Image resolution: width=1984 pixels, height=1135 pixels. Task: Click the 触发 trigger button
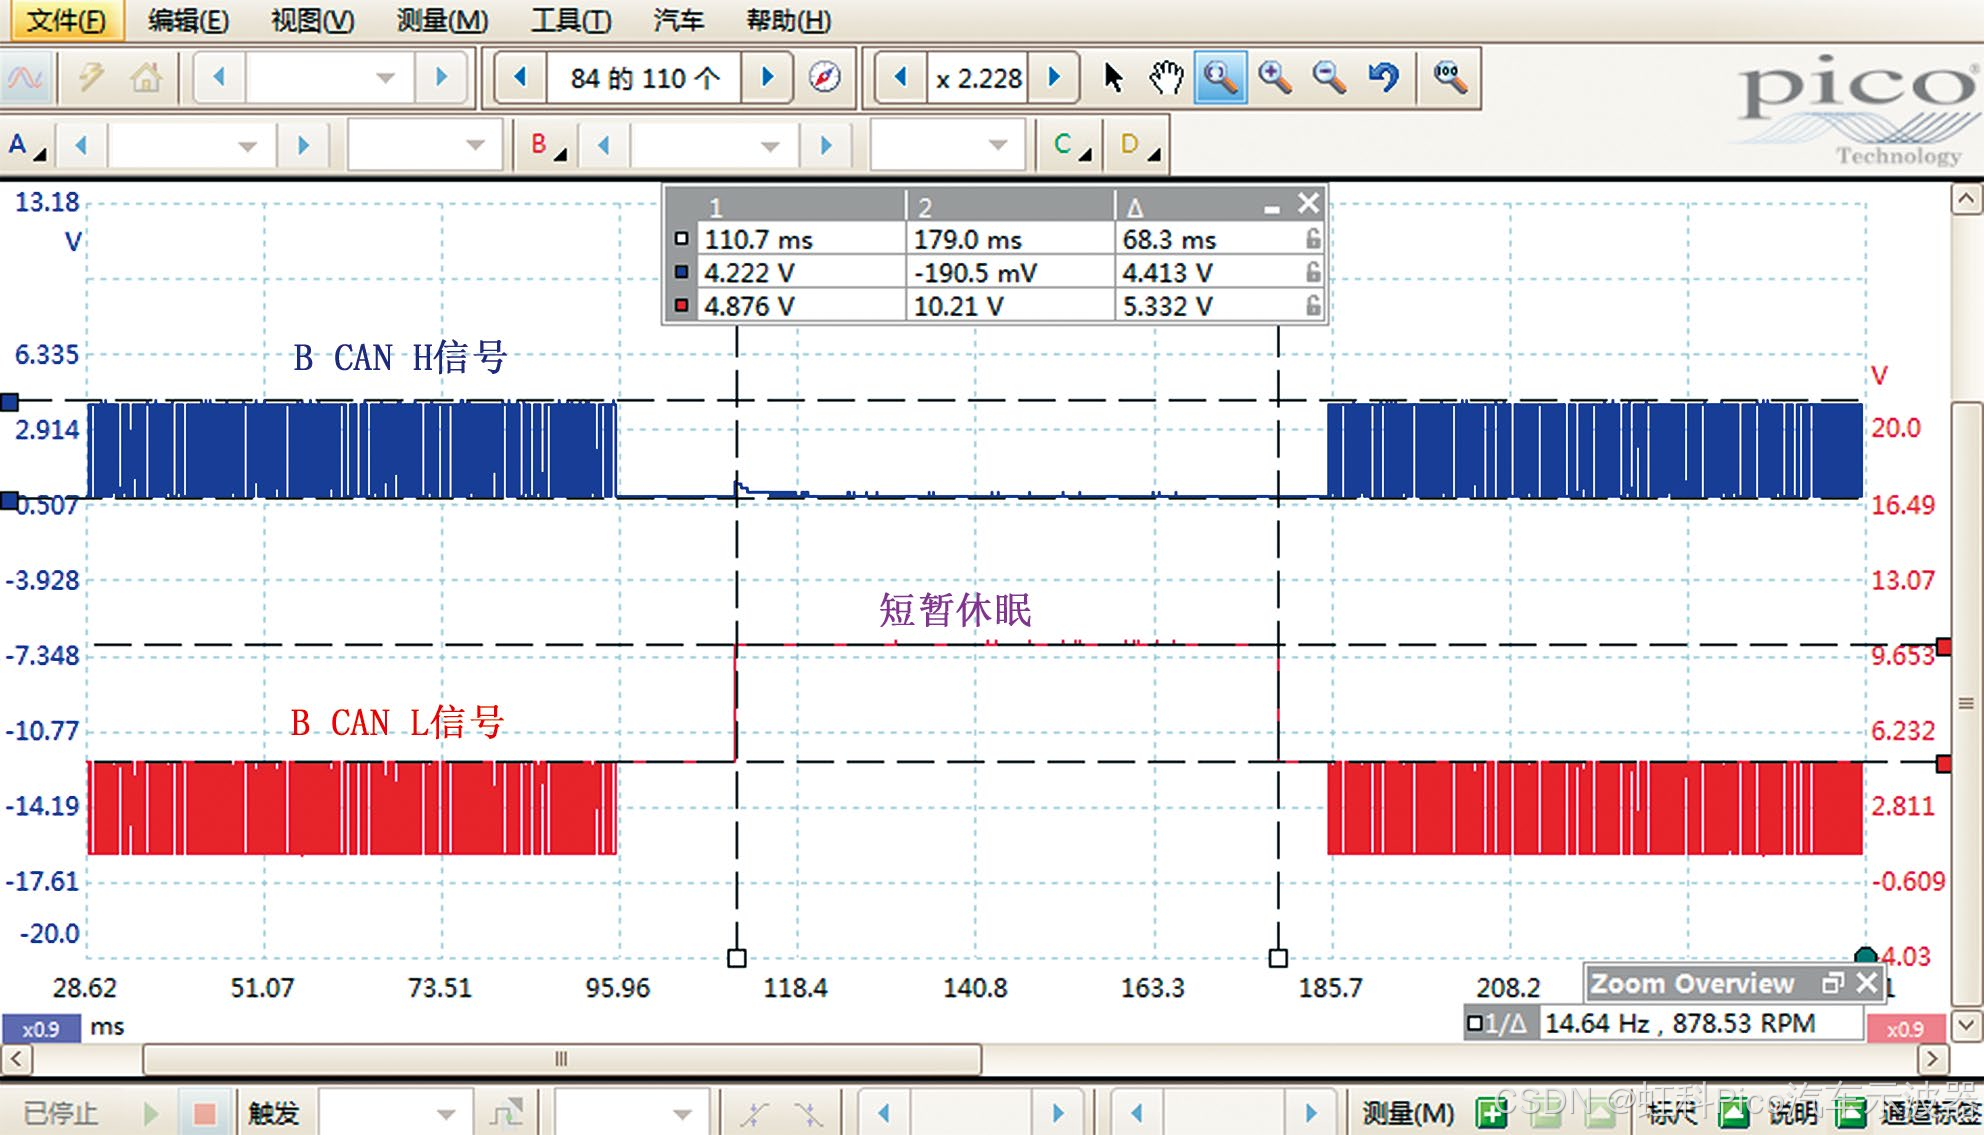(273, 1113)
